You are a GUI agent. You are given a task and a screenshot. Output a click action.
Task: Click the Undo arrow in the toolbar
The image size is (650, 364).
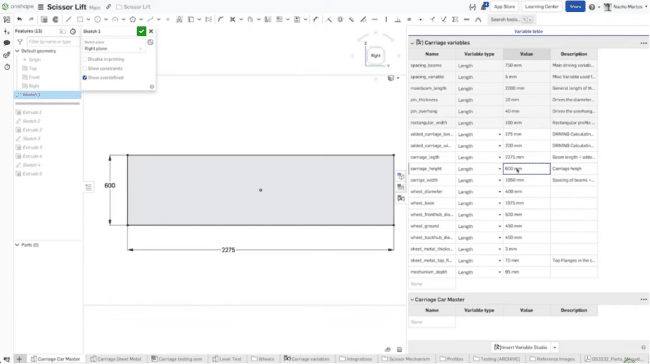coord(19,19)
